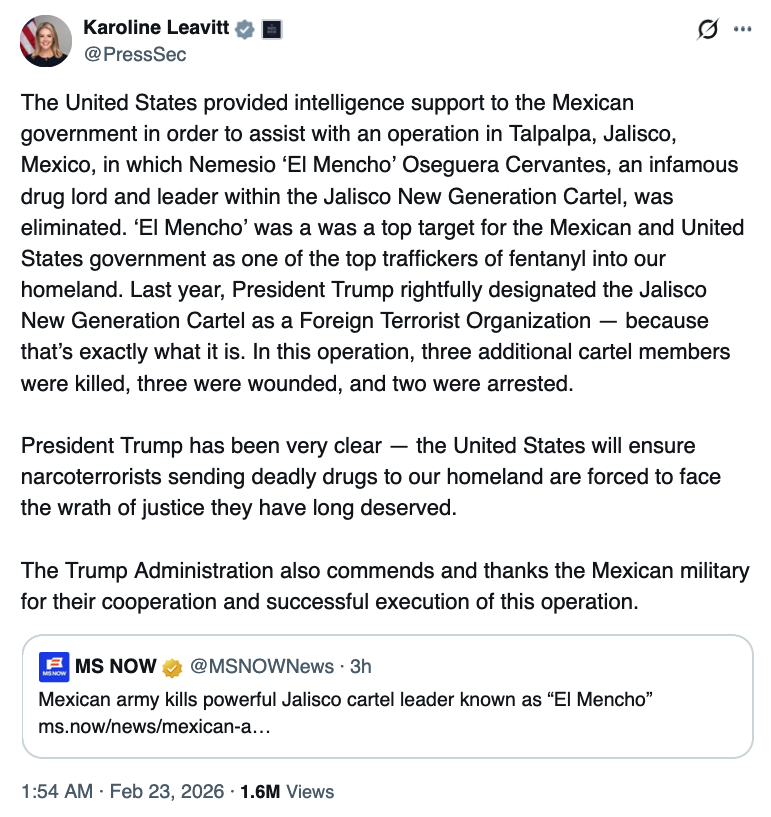Click gold verified badge beside MS NOW

(172, 667)
